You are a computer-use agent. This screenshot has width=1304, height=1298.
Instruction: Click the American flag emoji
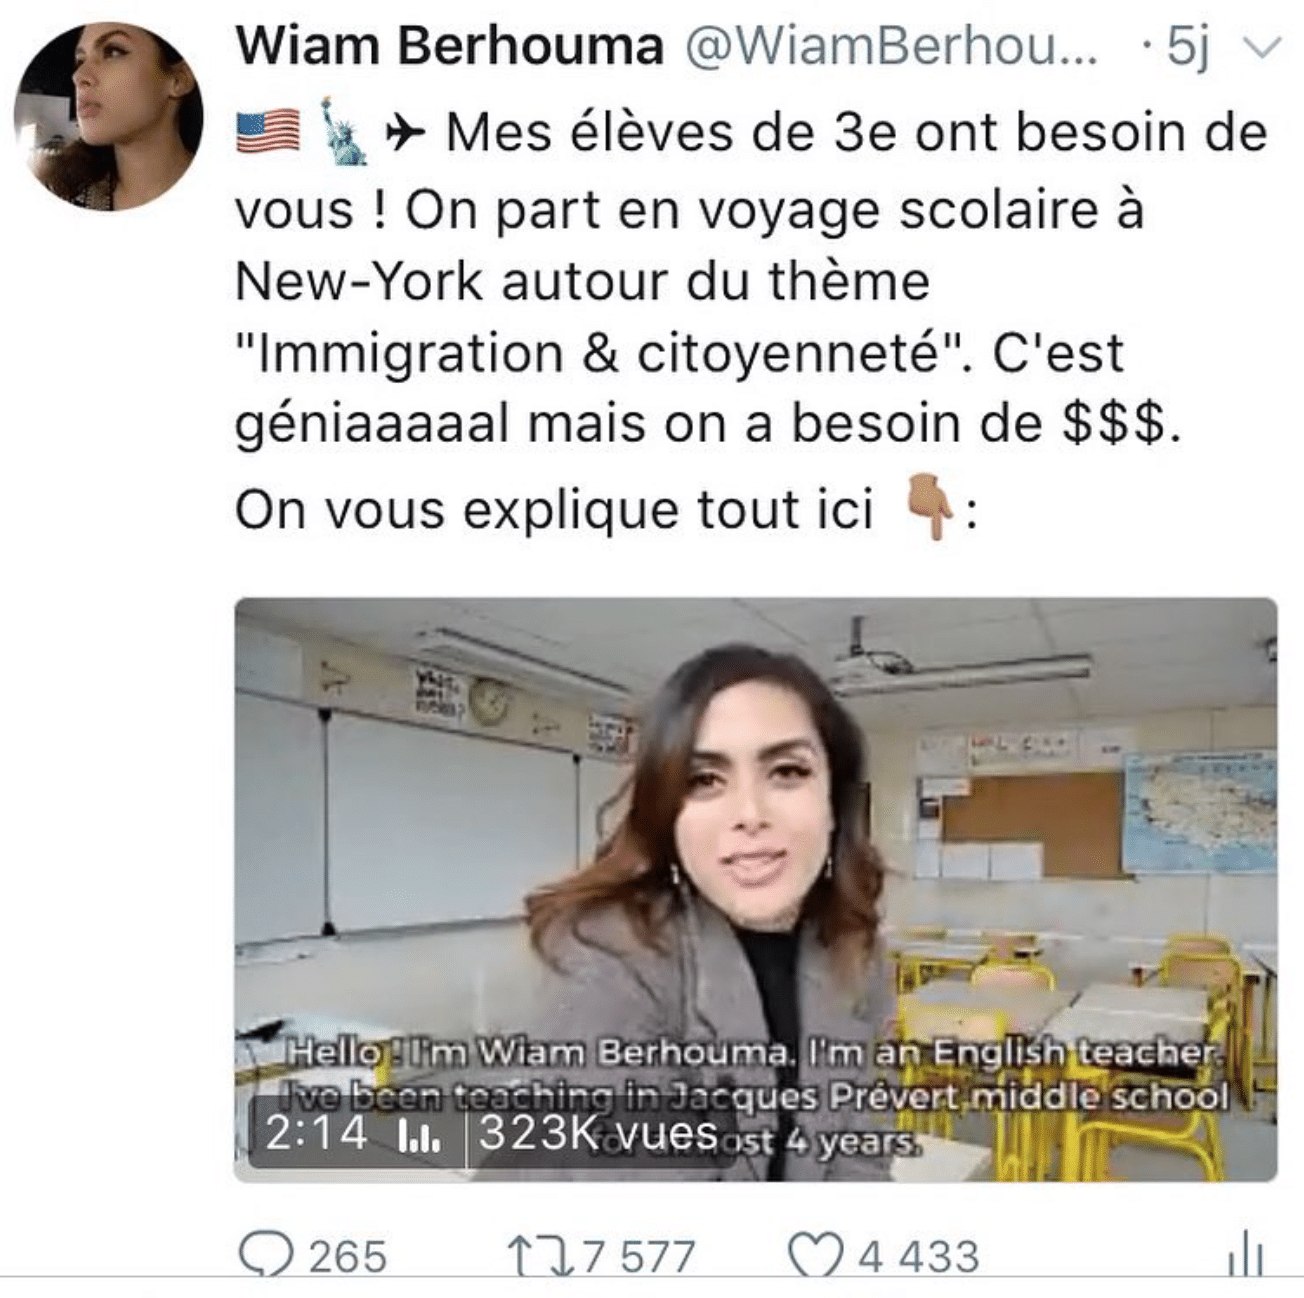[268, 133]
